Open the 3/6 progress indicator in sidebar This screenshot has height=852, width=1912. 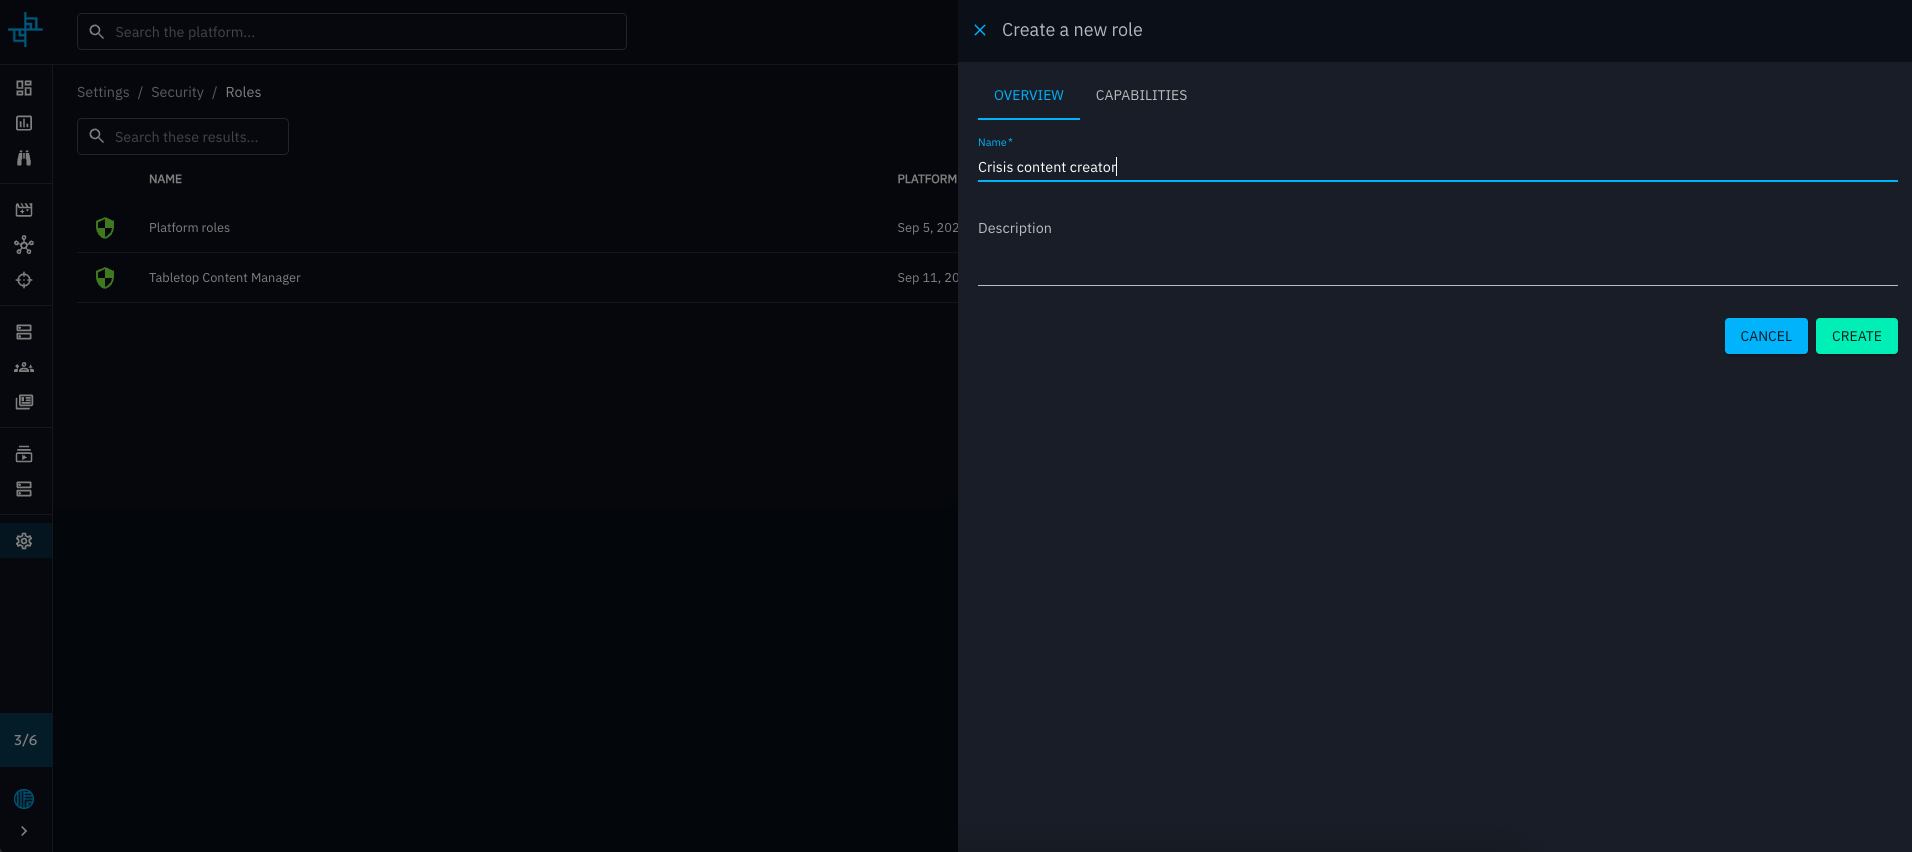(x=26, y=740)
